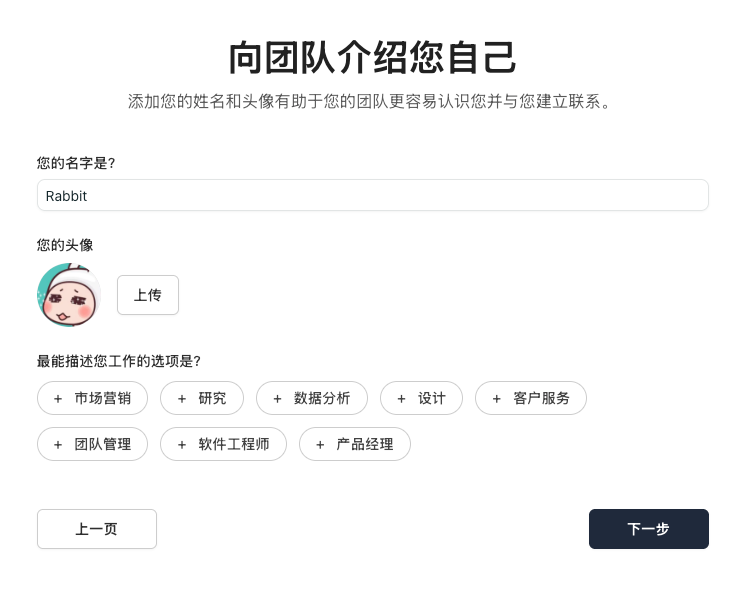Click the plus icon beside 软件工程师

pos(182,444)
